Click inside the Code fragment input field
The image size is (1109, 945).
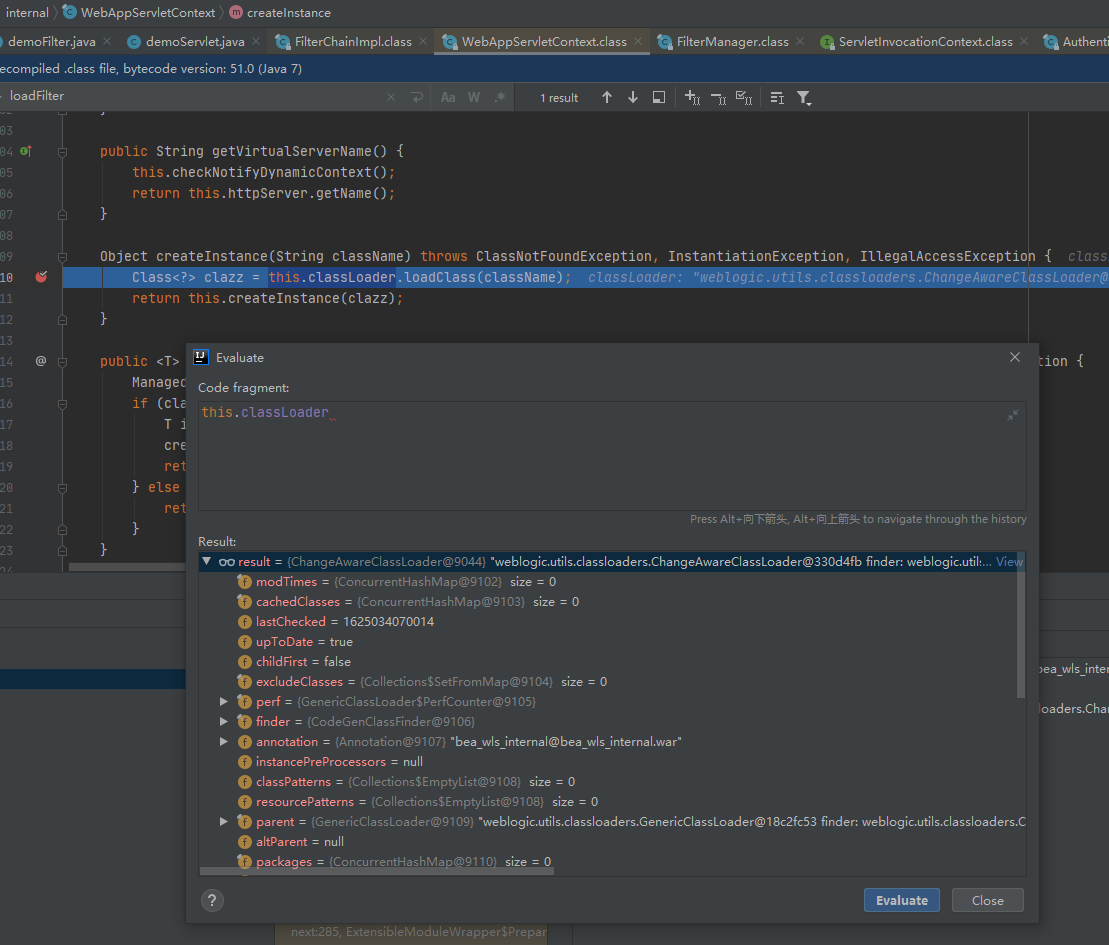click(600, 455)
